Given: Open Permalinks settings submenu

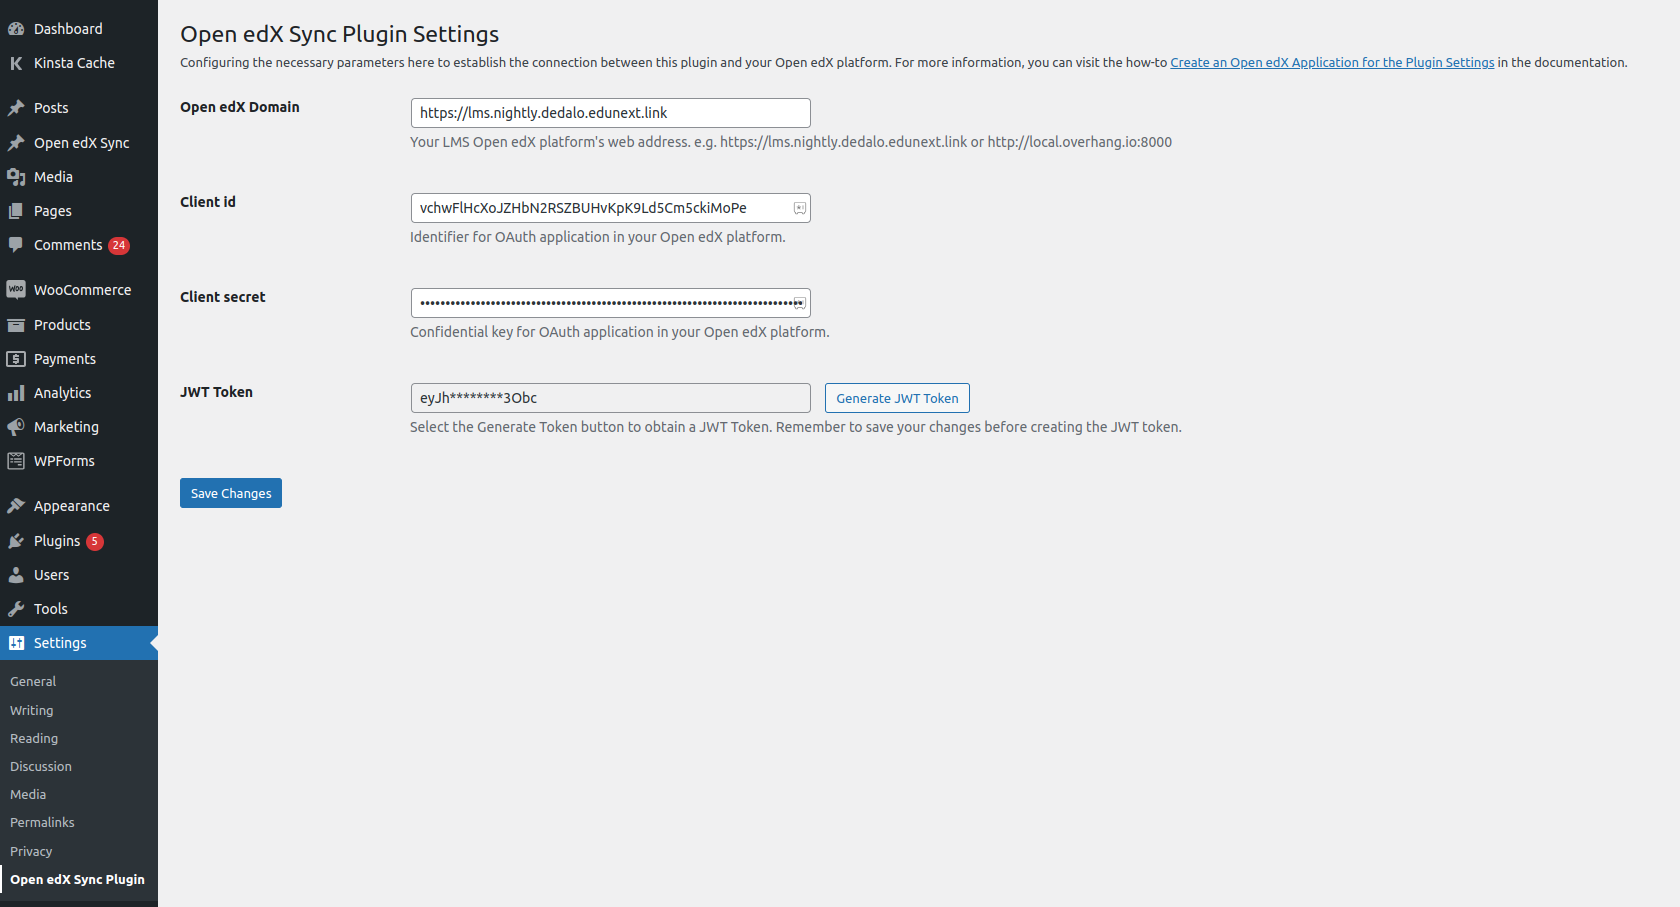Looking at the screenshot, I should (x=42, y=823).
